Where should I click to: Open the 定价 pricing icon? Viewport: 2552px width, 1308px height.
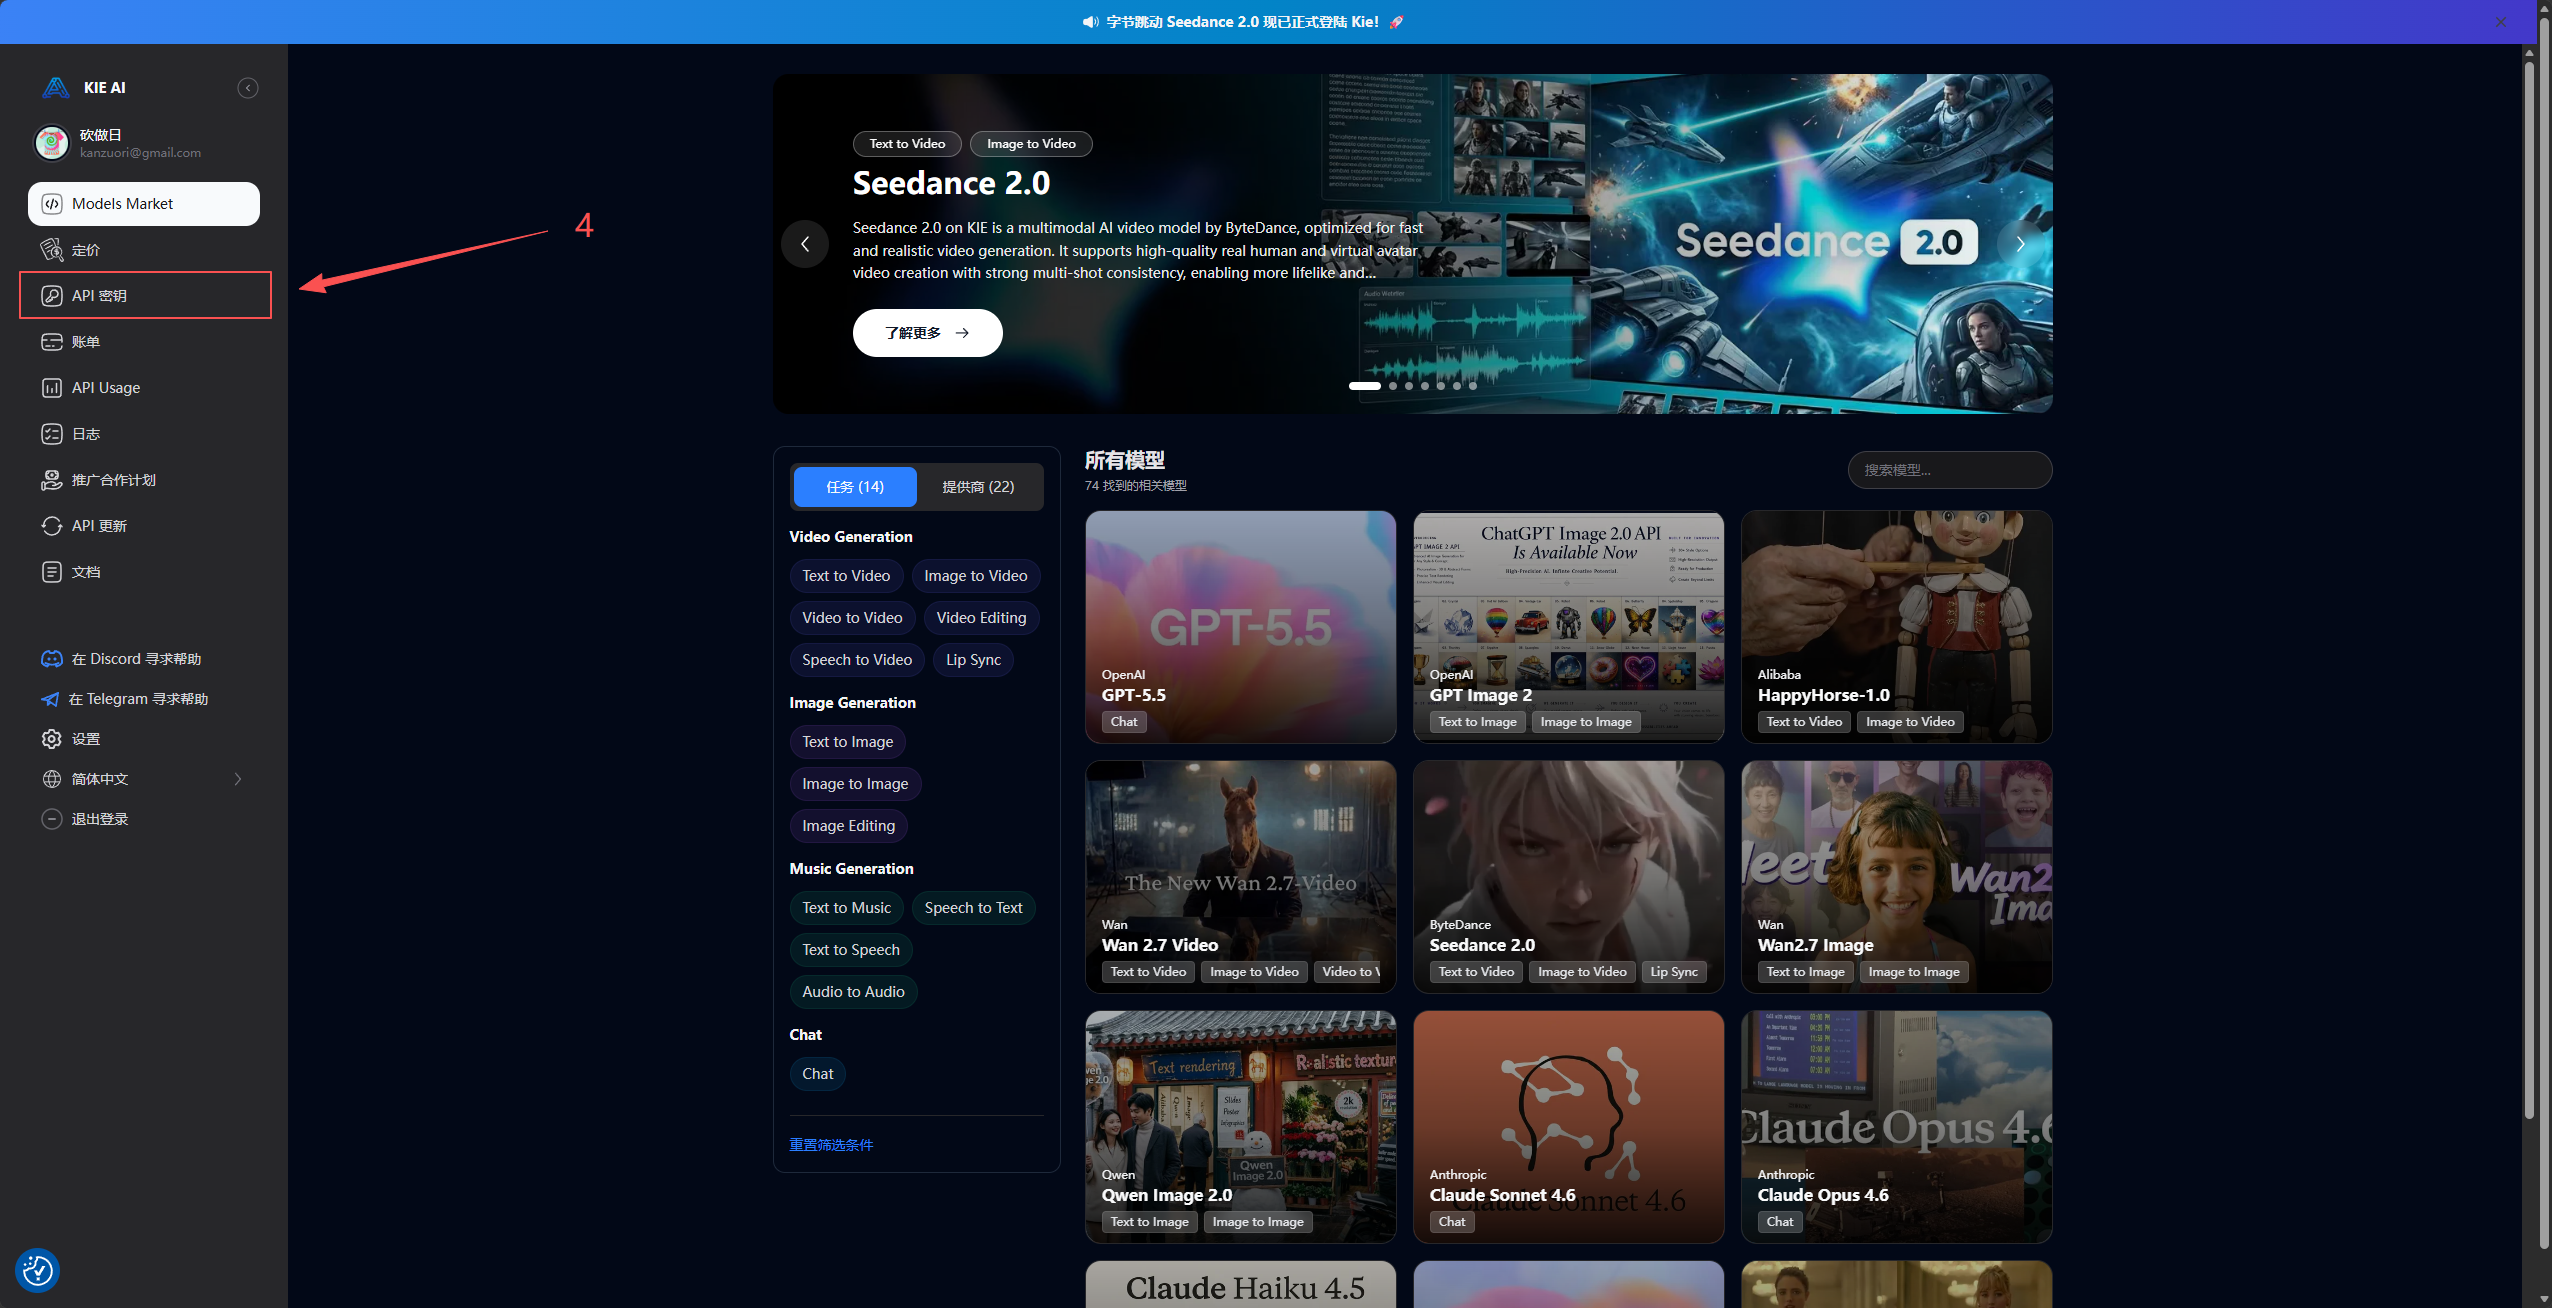(52, 250)
